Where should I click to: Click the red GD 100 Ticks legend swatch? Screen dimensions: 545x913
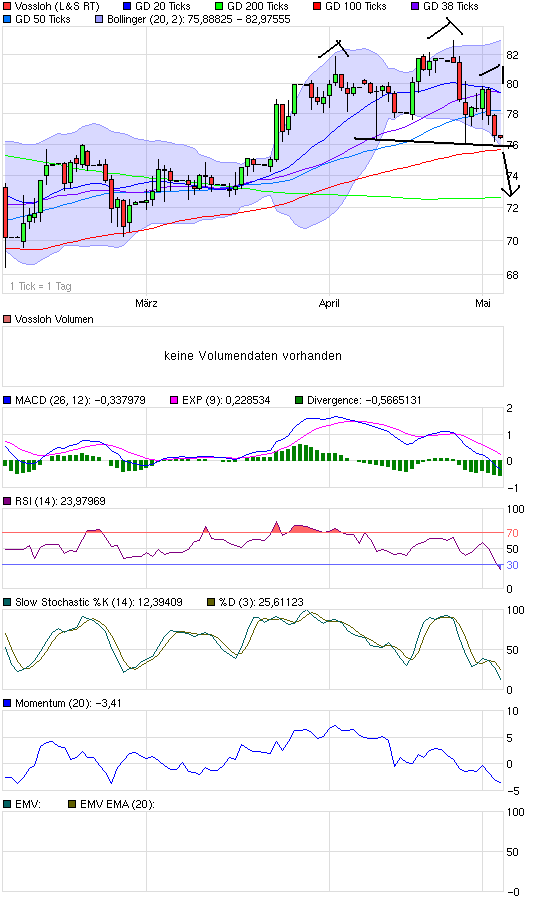[317, 6]
